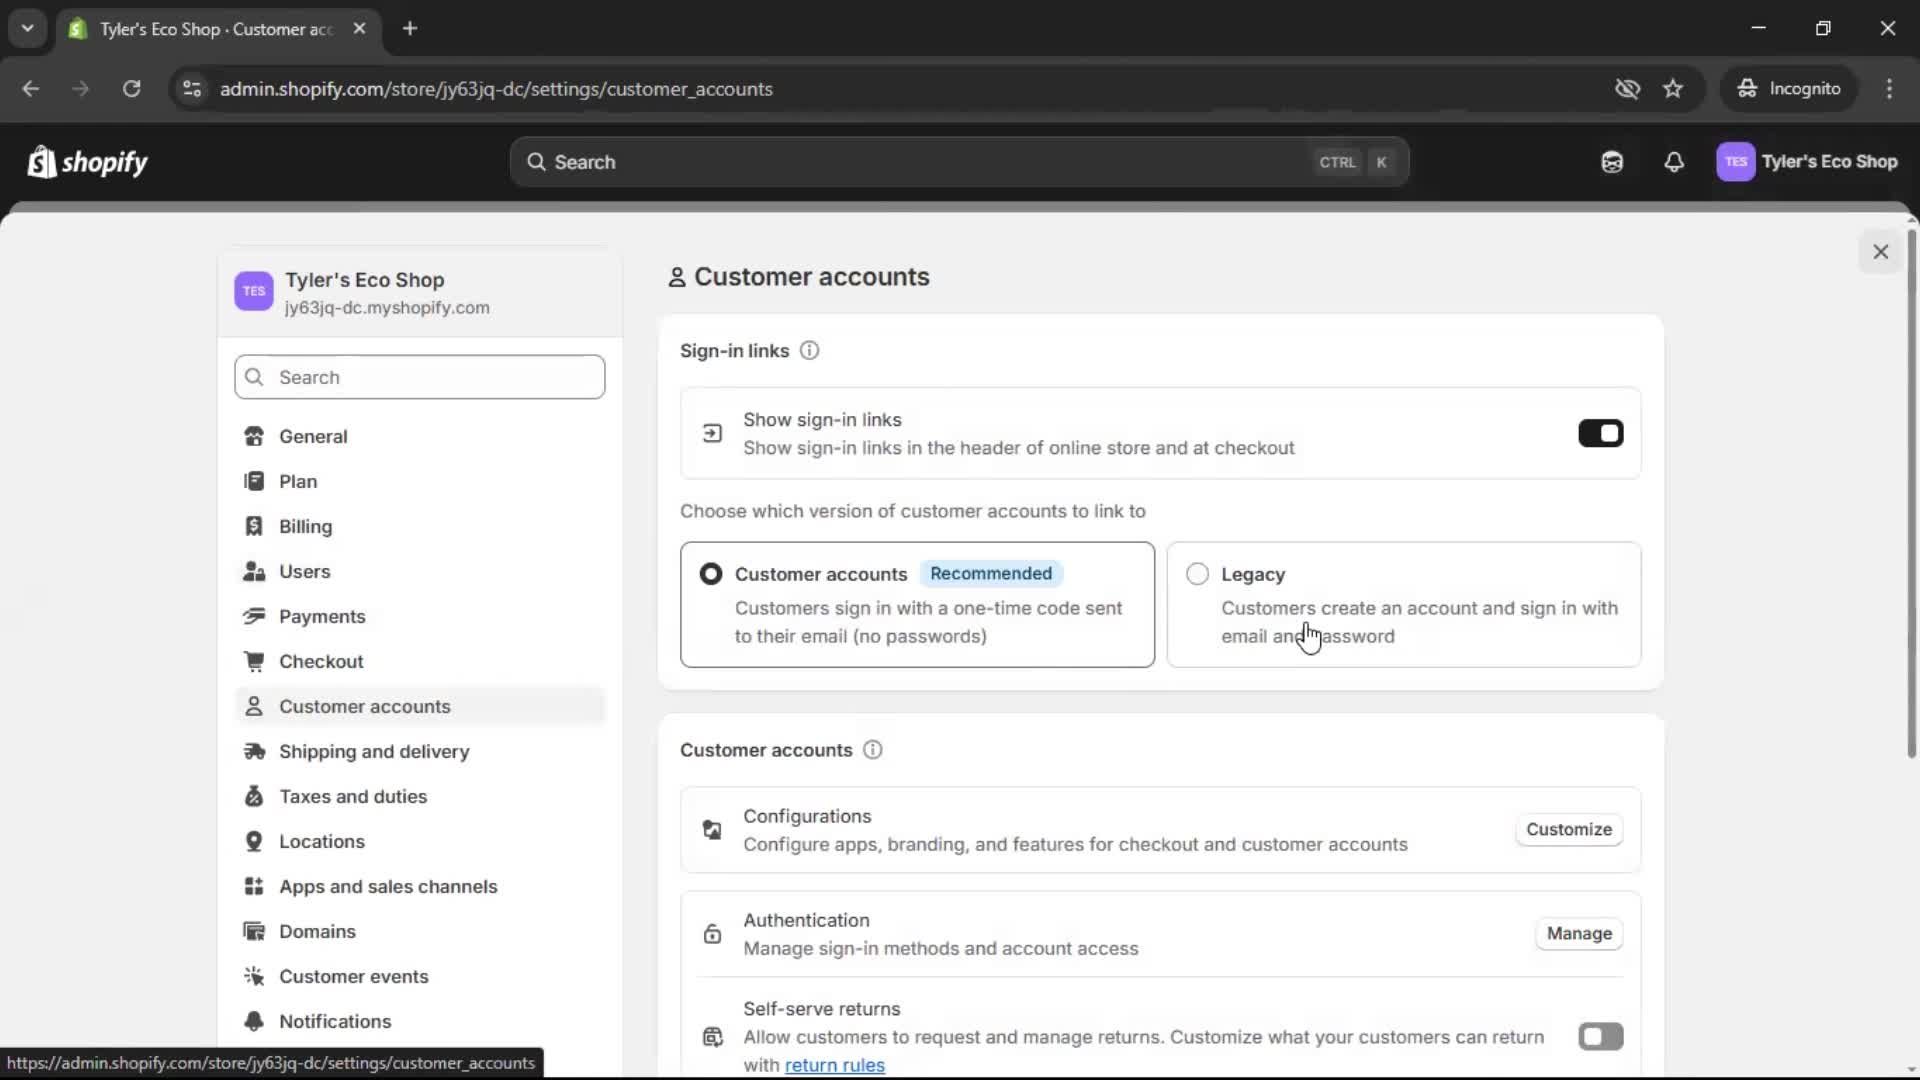
Task: Open Billing settings
Action: (x=420, y=527)
